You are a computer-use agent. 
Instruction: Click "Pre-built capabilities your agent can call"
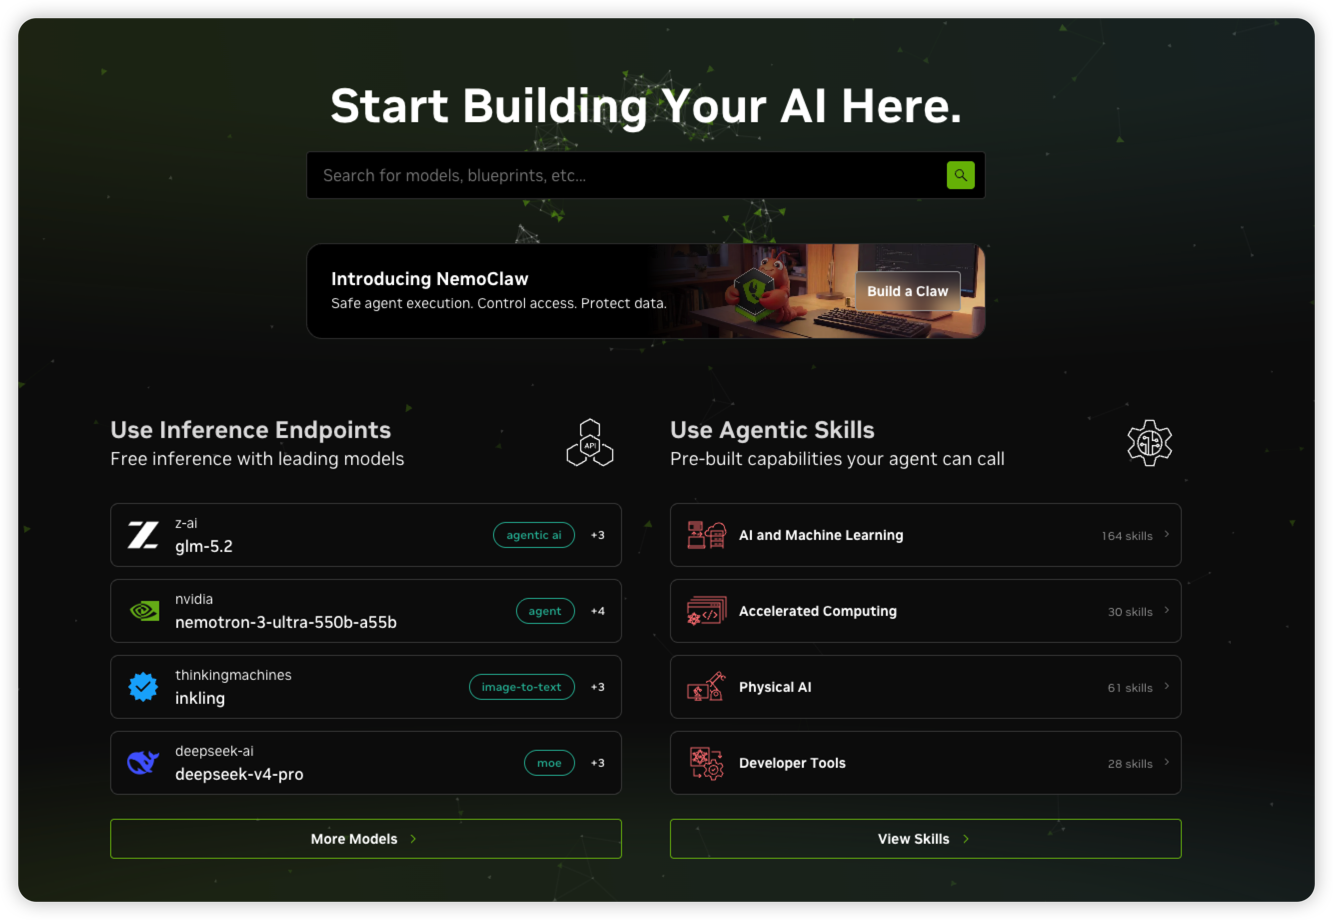pyautogui.click(x=837, y=459)
